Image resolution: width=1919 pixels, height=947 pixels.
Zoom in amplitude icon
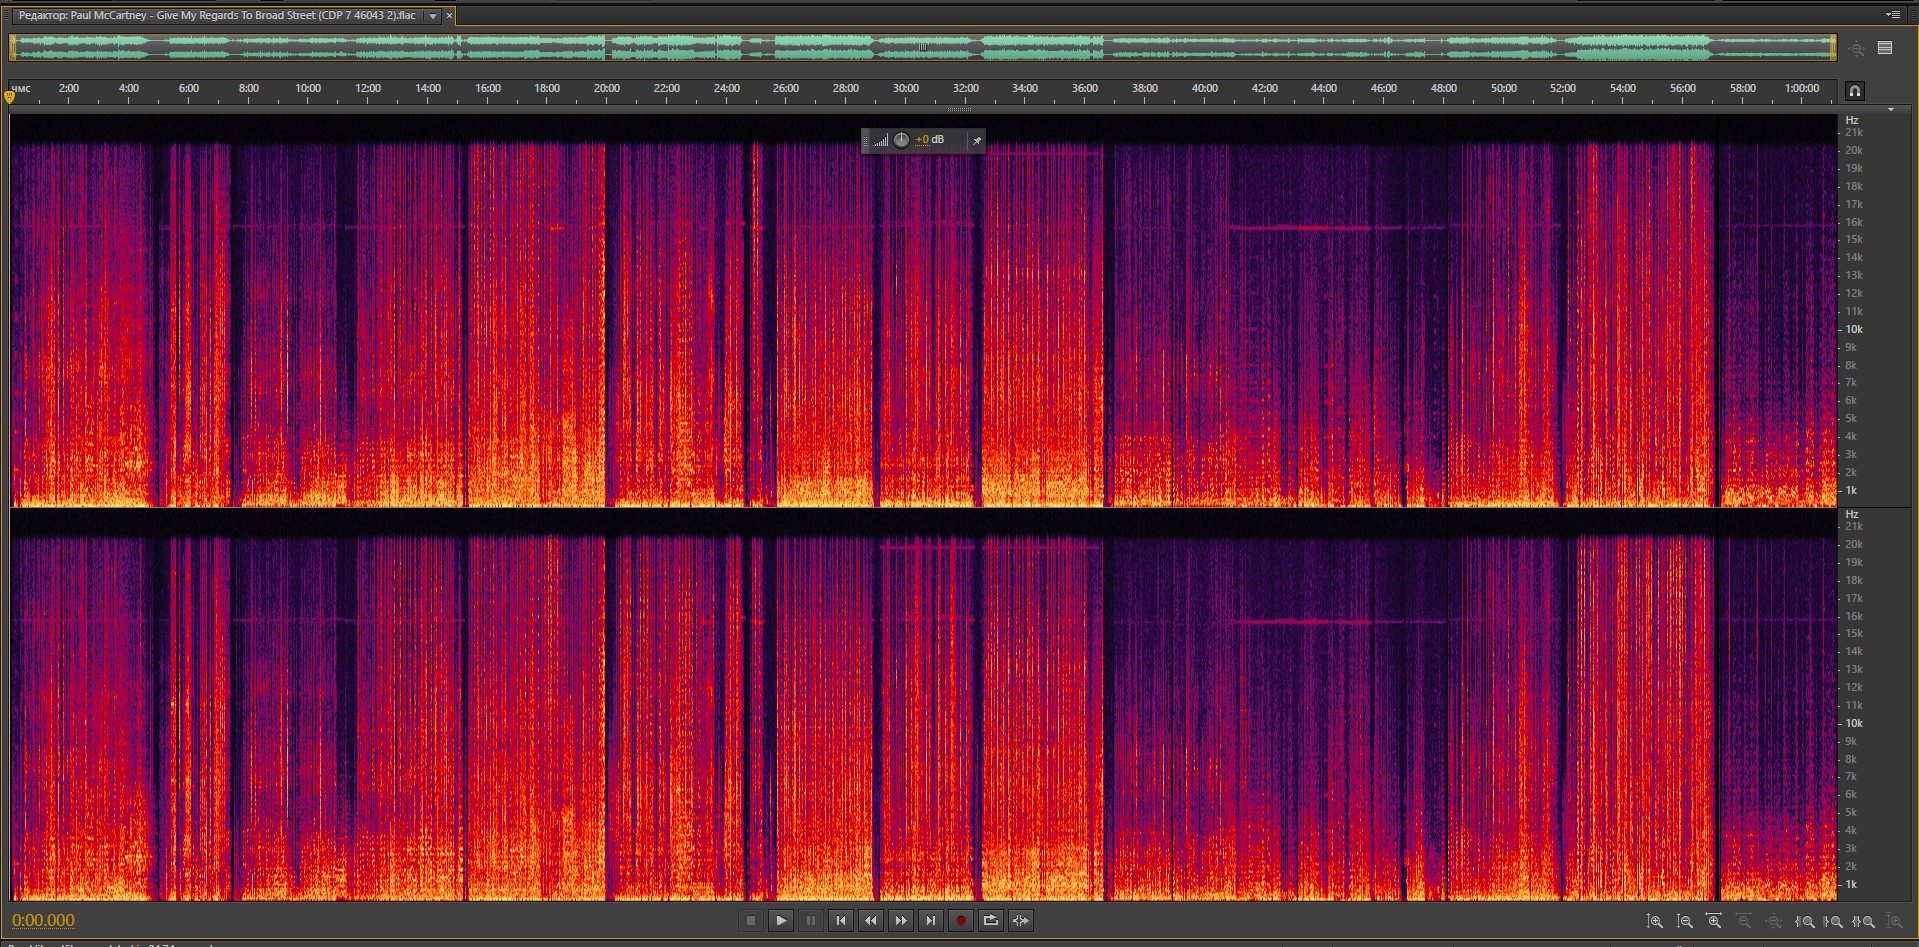(1655, 921)
